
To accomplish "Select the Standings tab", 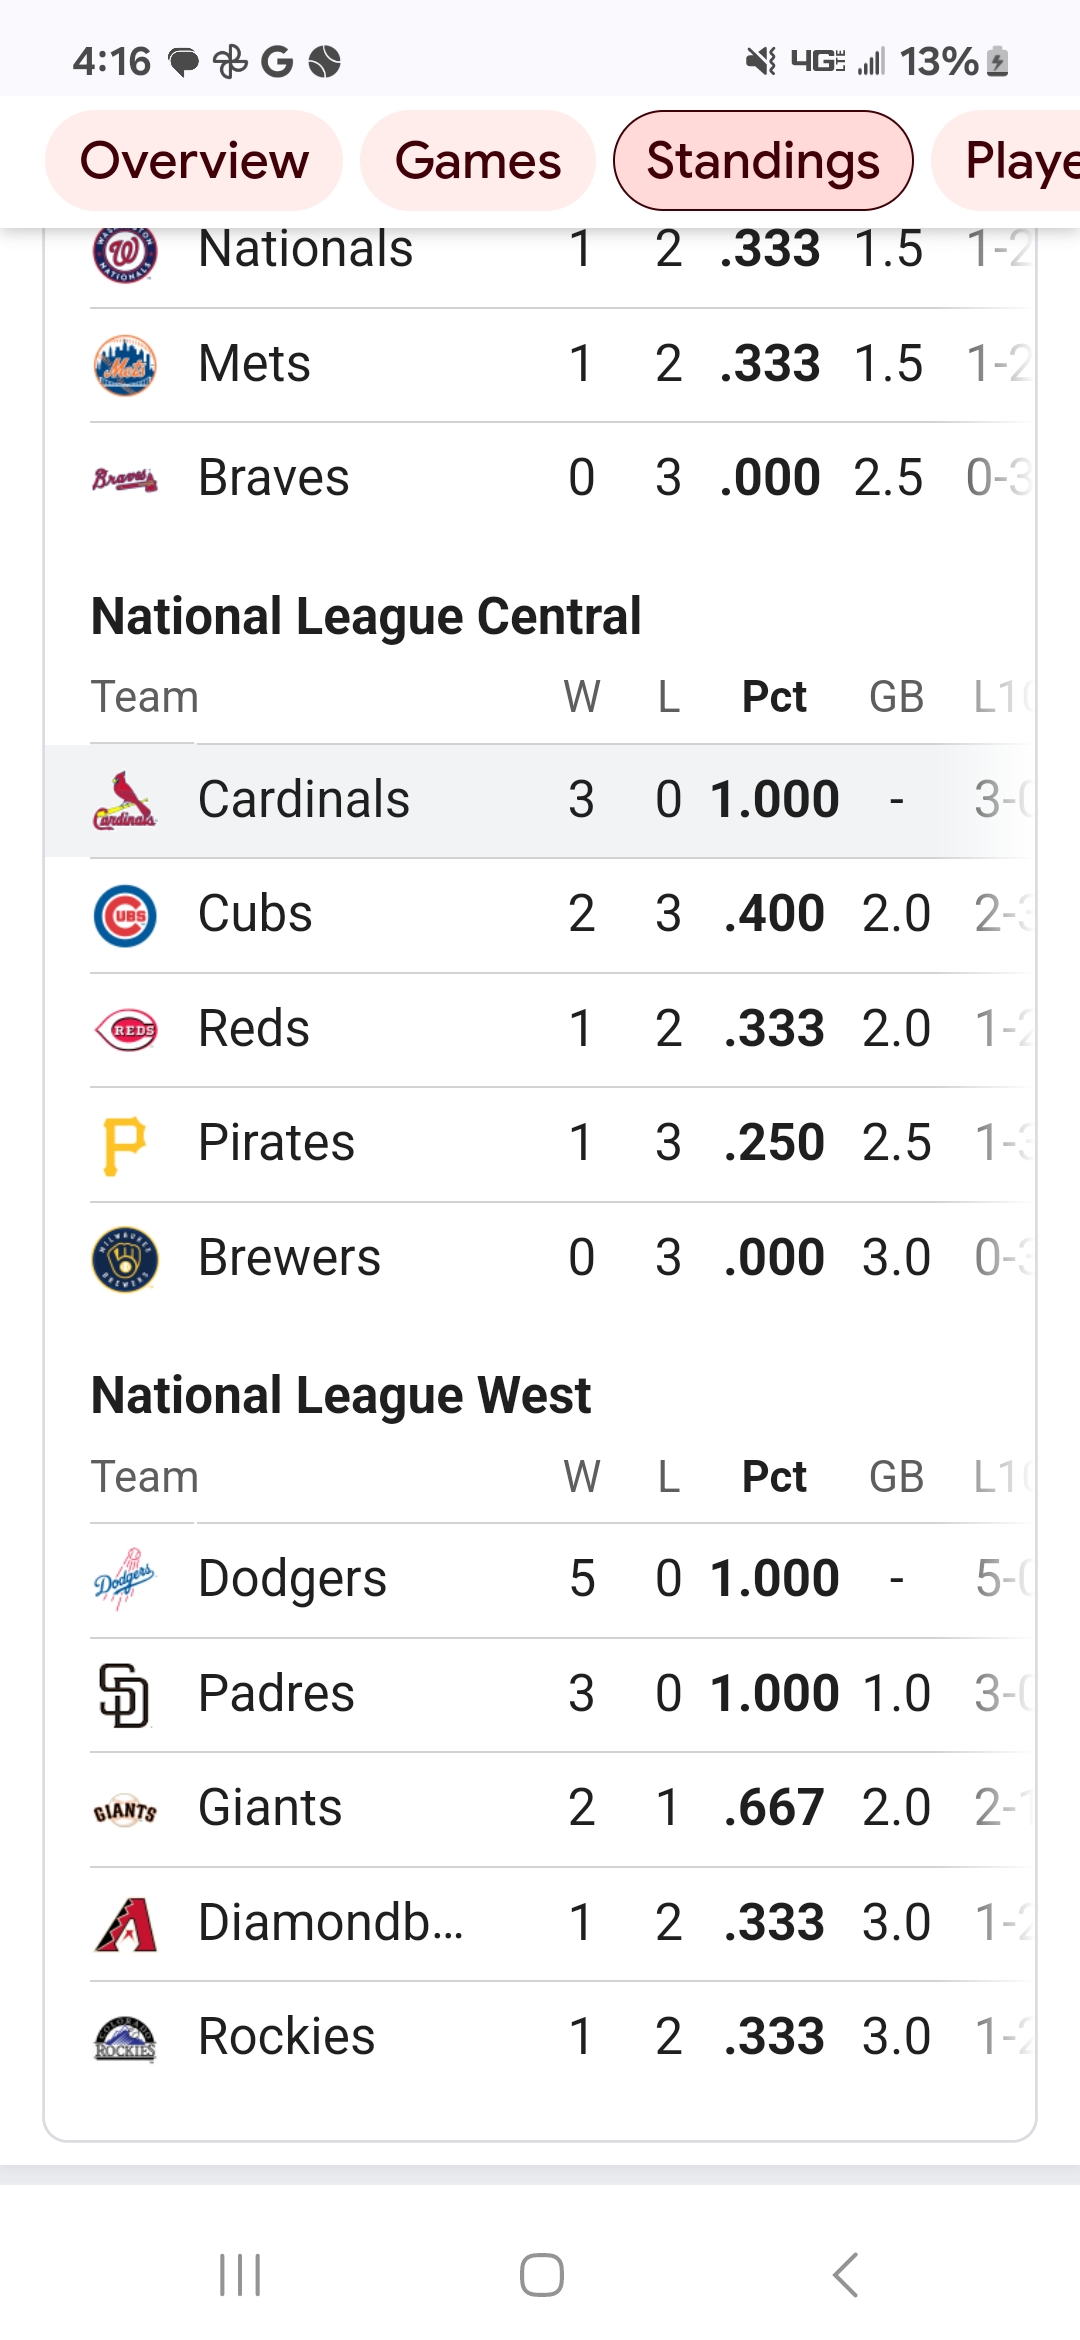I will point(763,161).
